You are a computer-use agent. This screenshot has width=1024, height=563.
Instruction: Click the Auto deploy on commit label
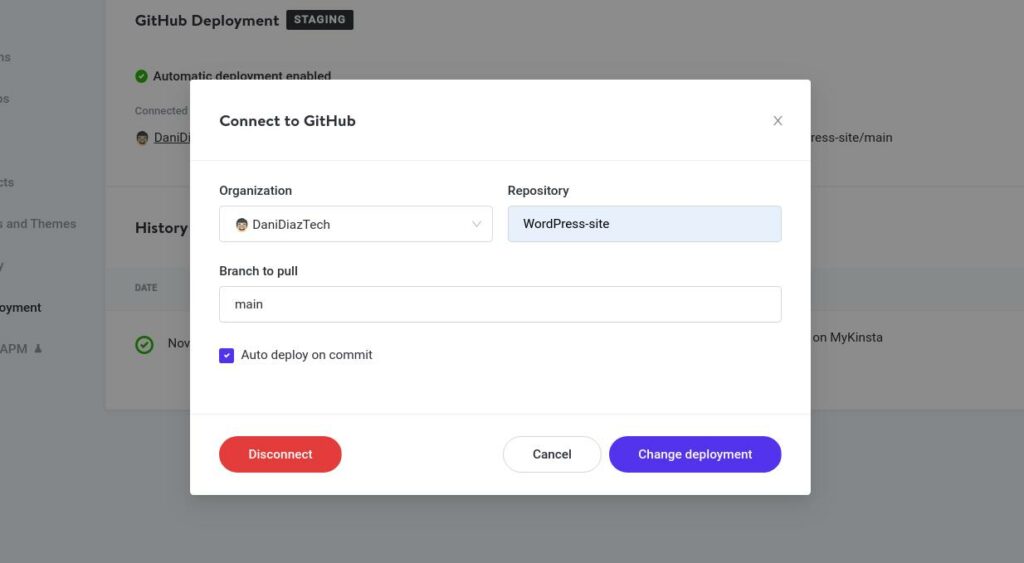coord(306,355)
